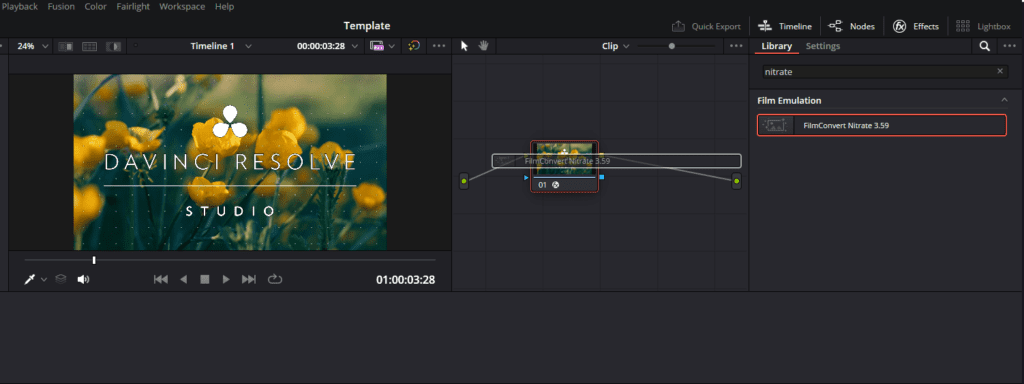Viewport: 1024px width, 384px height.
Task: Click node 01 RGB input triangle
Action: 526,177
